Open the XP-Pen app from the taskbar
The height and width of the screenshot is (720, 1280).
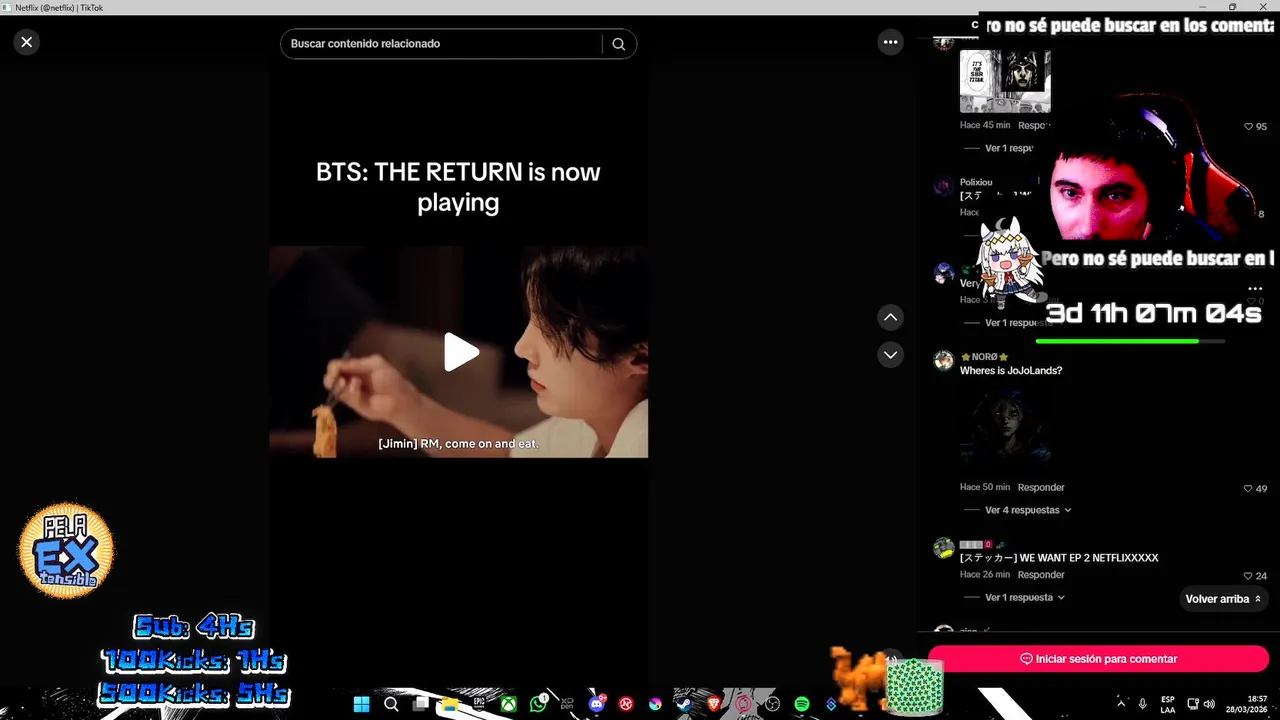click(567, 704)
